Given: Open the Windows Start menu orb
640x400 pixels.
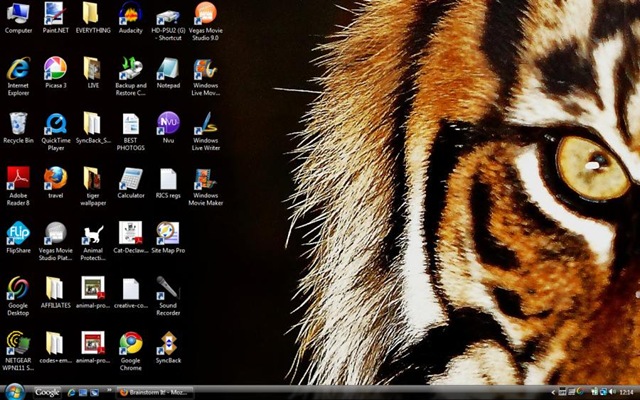Looking at the screenshot, I should [x=15, y=392].
